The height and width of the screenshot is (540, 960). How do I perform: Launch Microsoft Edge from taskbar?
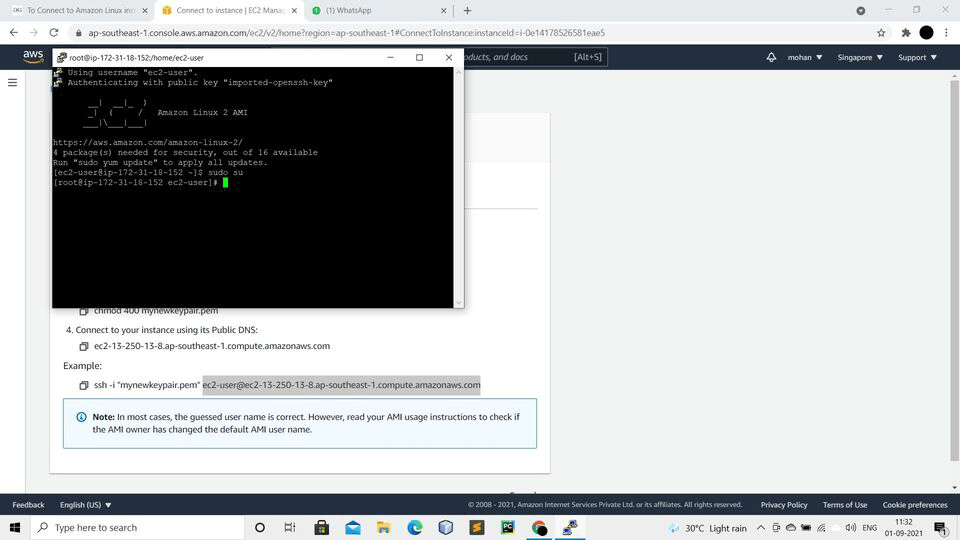pos(414,528)
